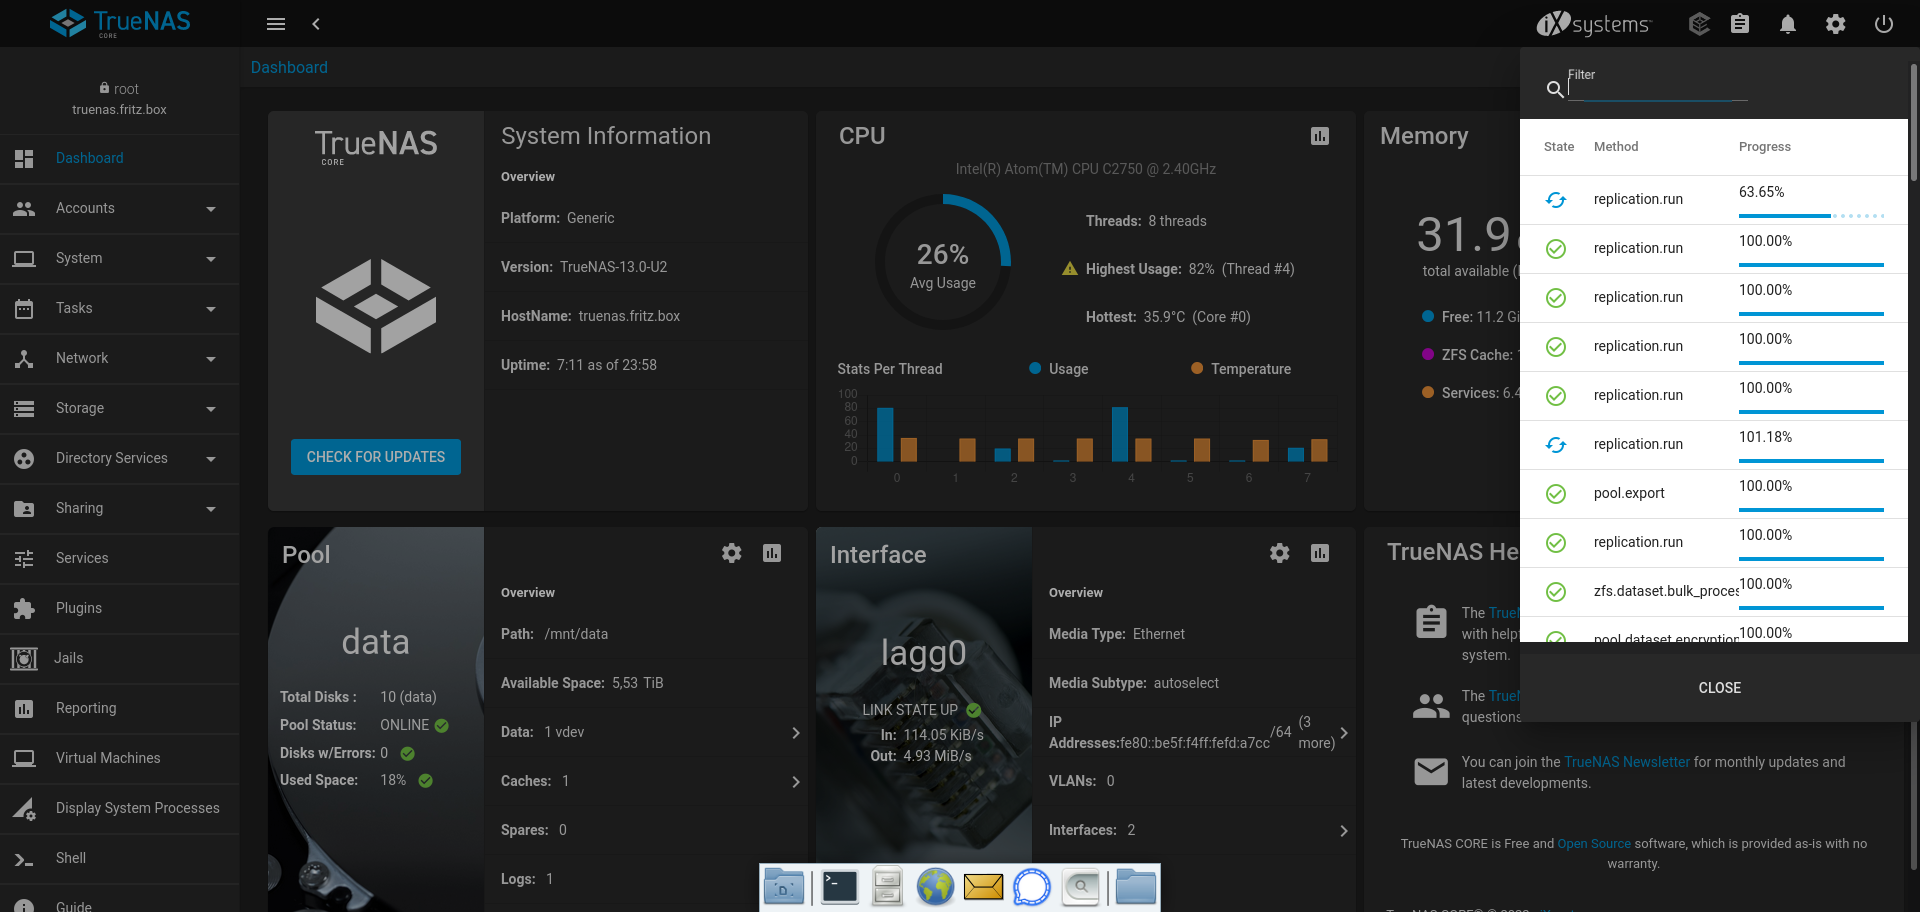Open the mail envelope app in the dock
Screen dimensions: 1920x912
click(x=983, y=887)
